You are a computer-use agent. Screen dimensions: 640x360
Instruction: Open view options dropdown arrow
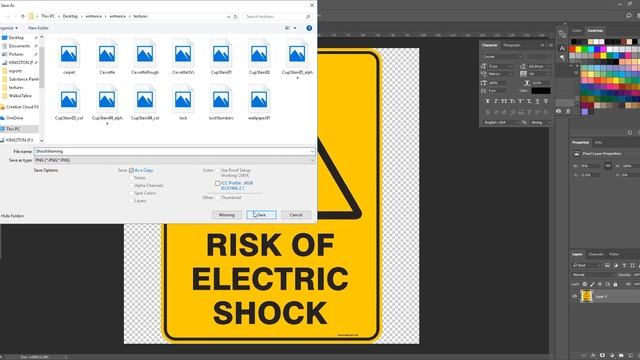pos(295,28)
